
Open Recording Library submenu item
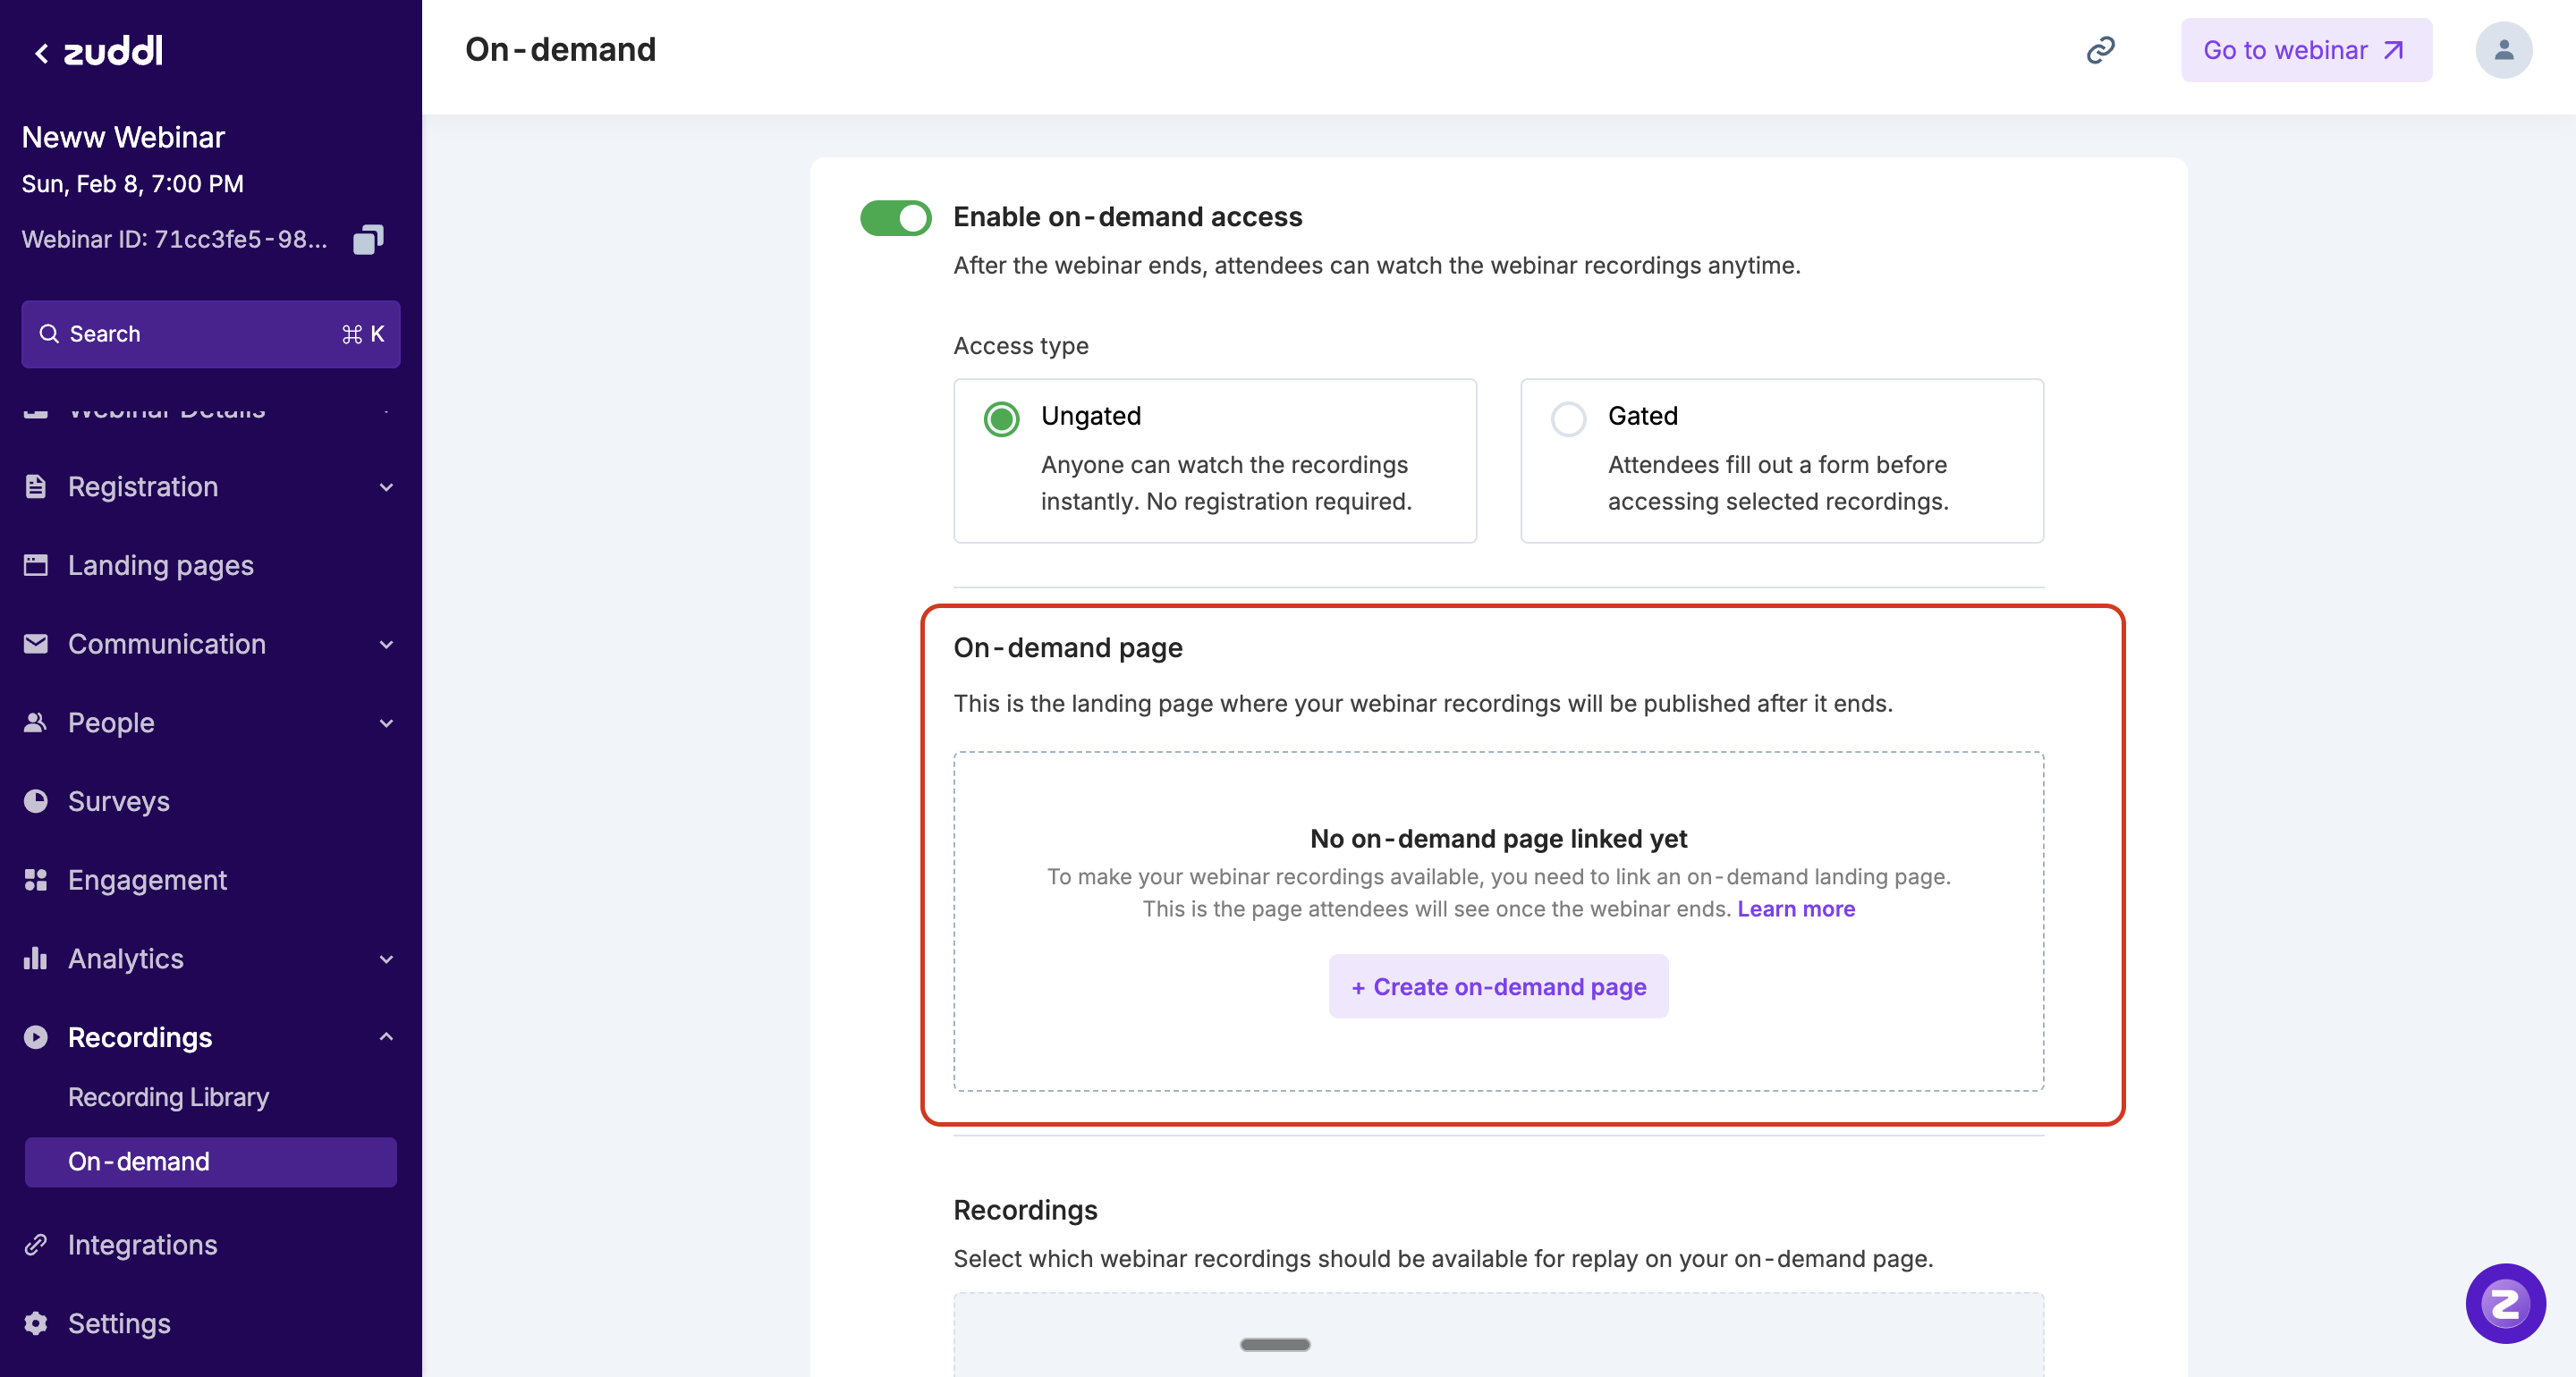168,1097
